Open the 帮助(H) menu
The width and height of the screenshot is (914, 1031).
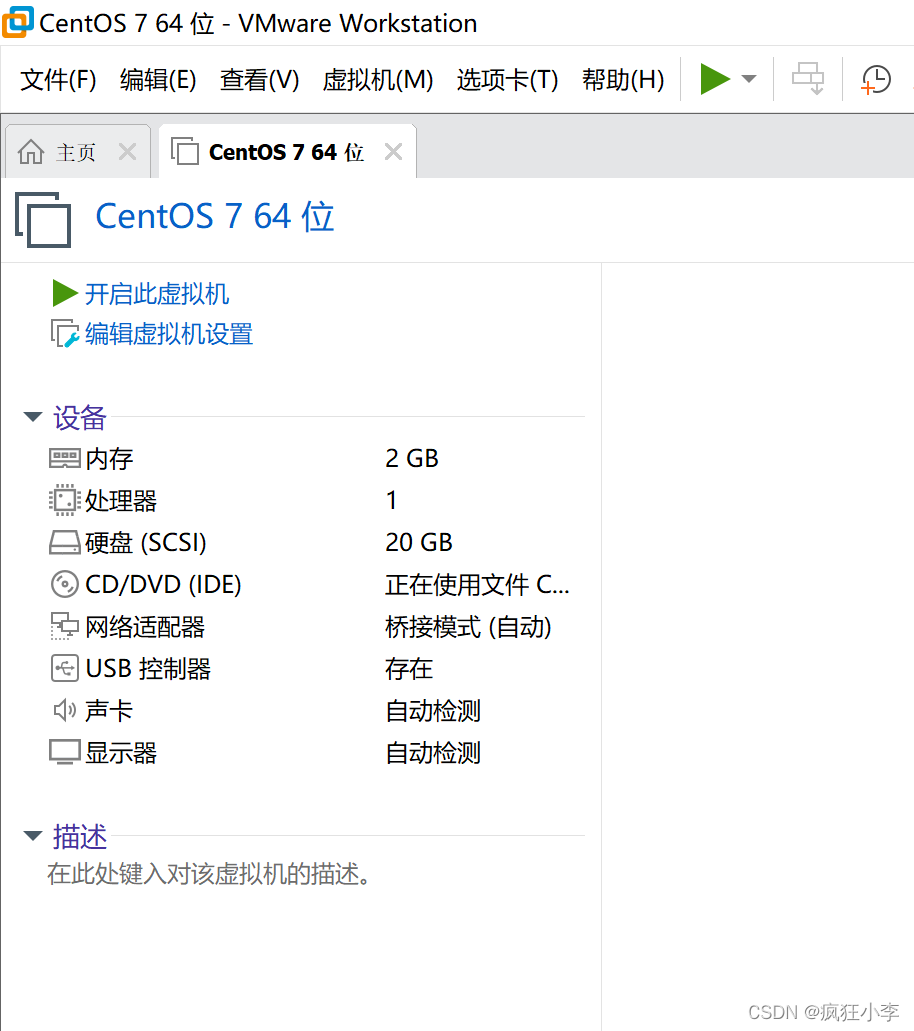point(623,80)
